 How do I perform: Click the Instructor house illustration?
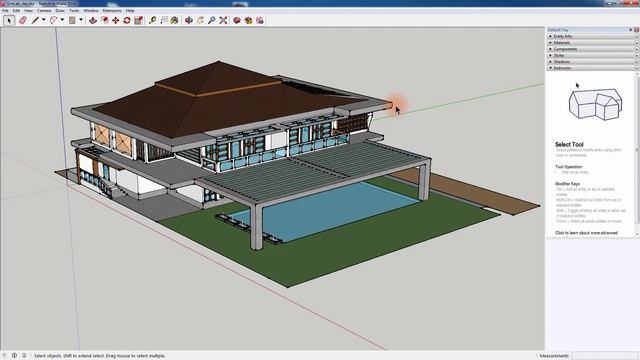pyautogui.click(x=595, y=105)
